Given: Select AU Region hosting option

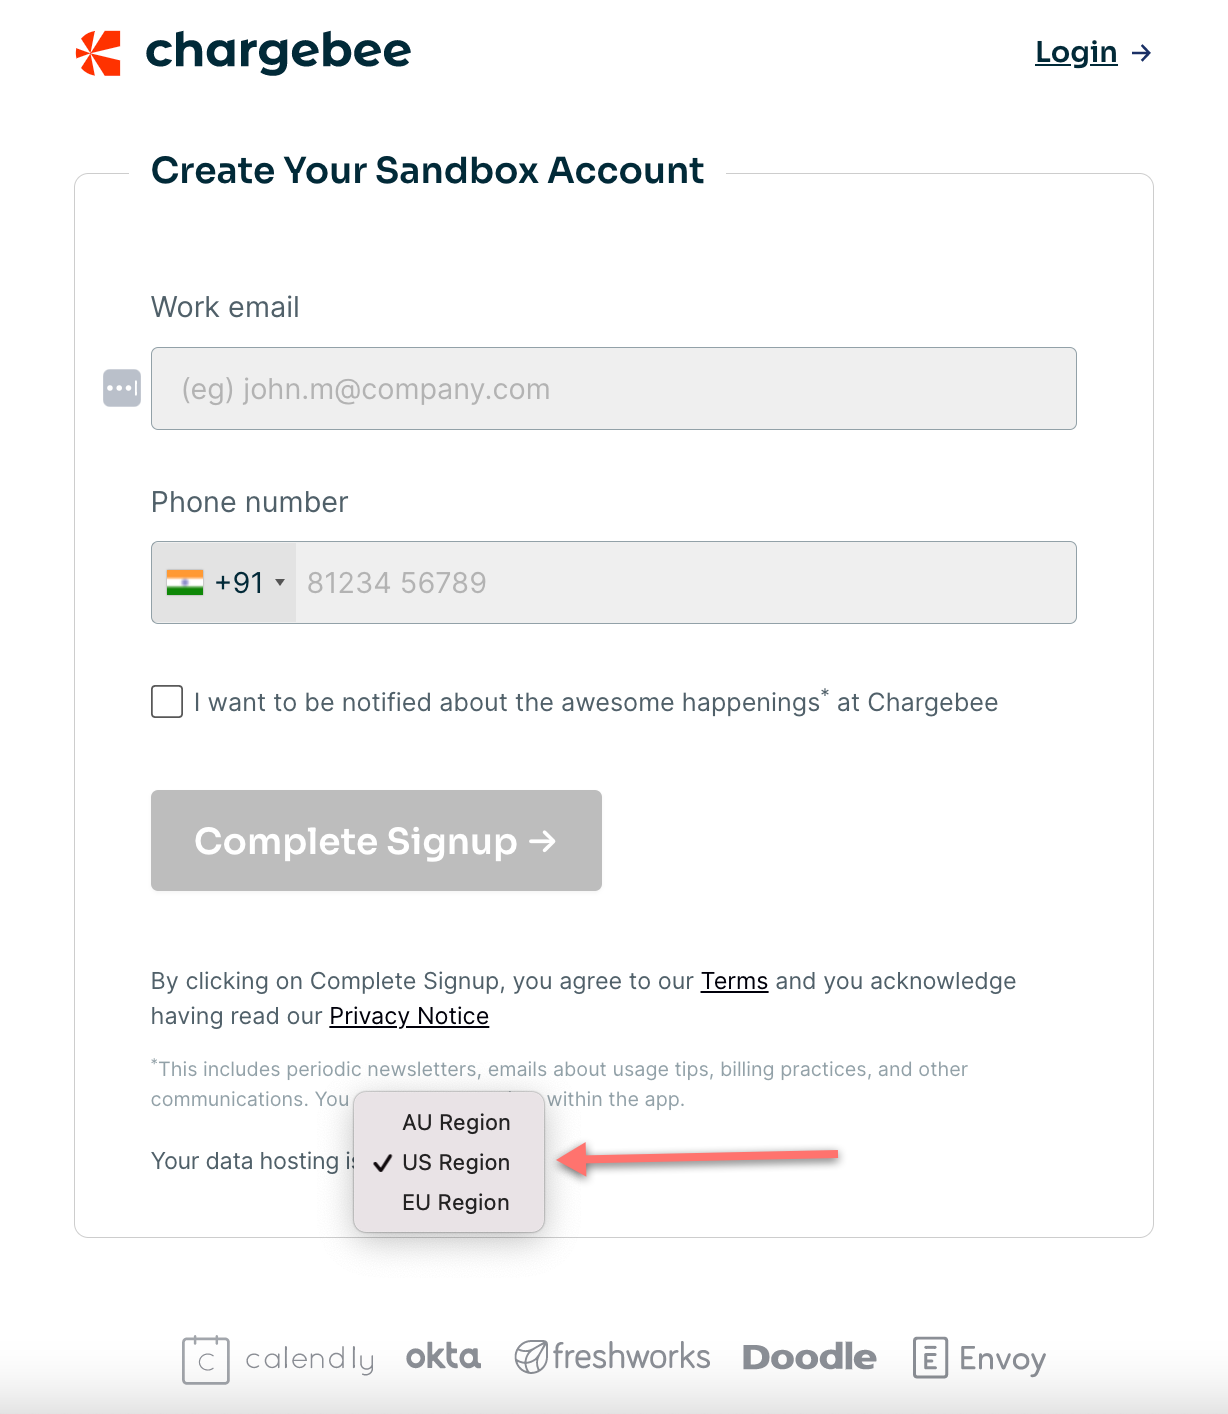Looking at the screenshot, I should 456,1122.
